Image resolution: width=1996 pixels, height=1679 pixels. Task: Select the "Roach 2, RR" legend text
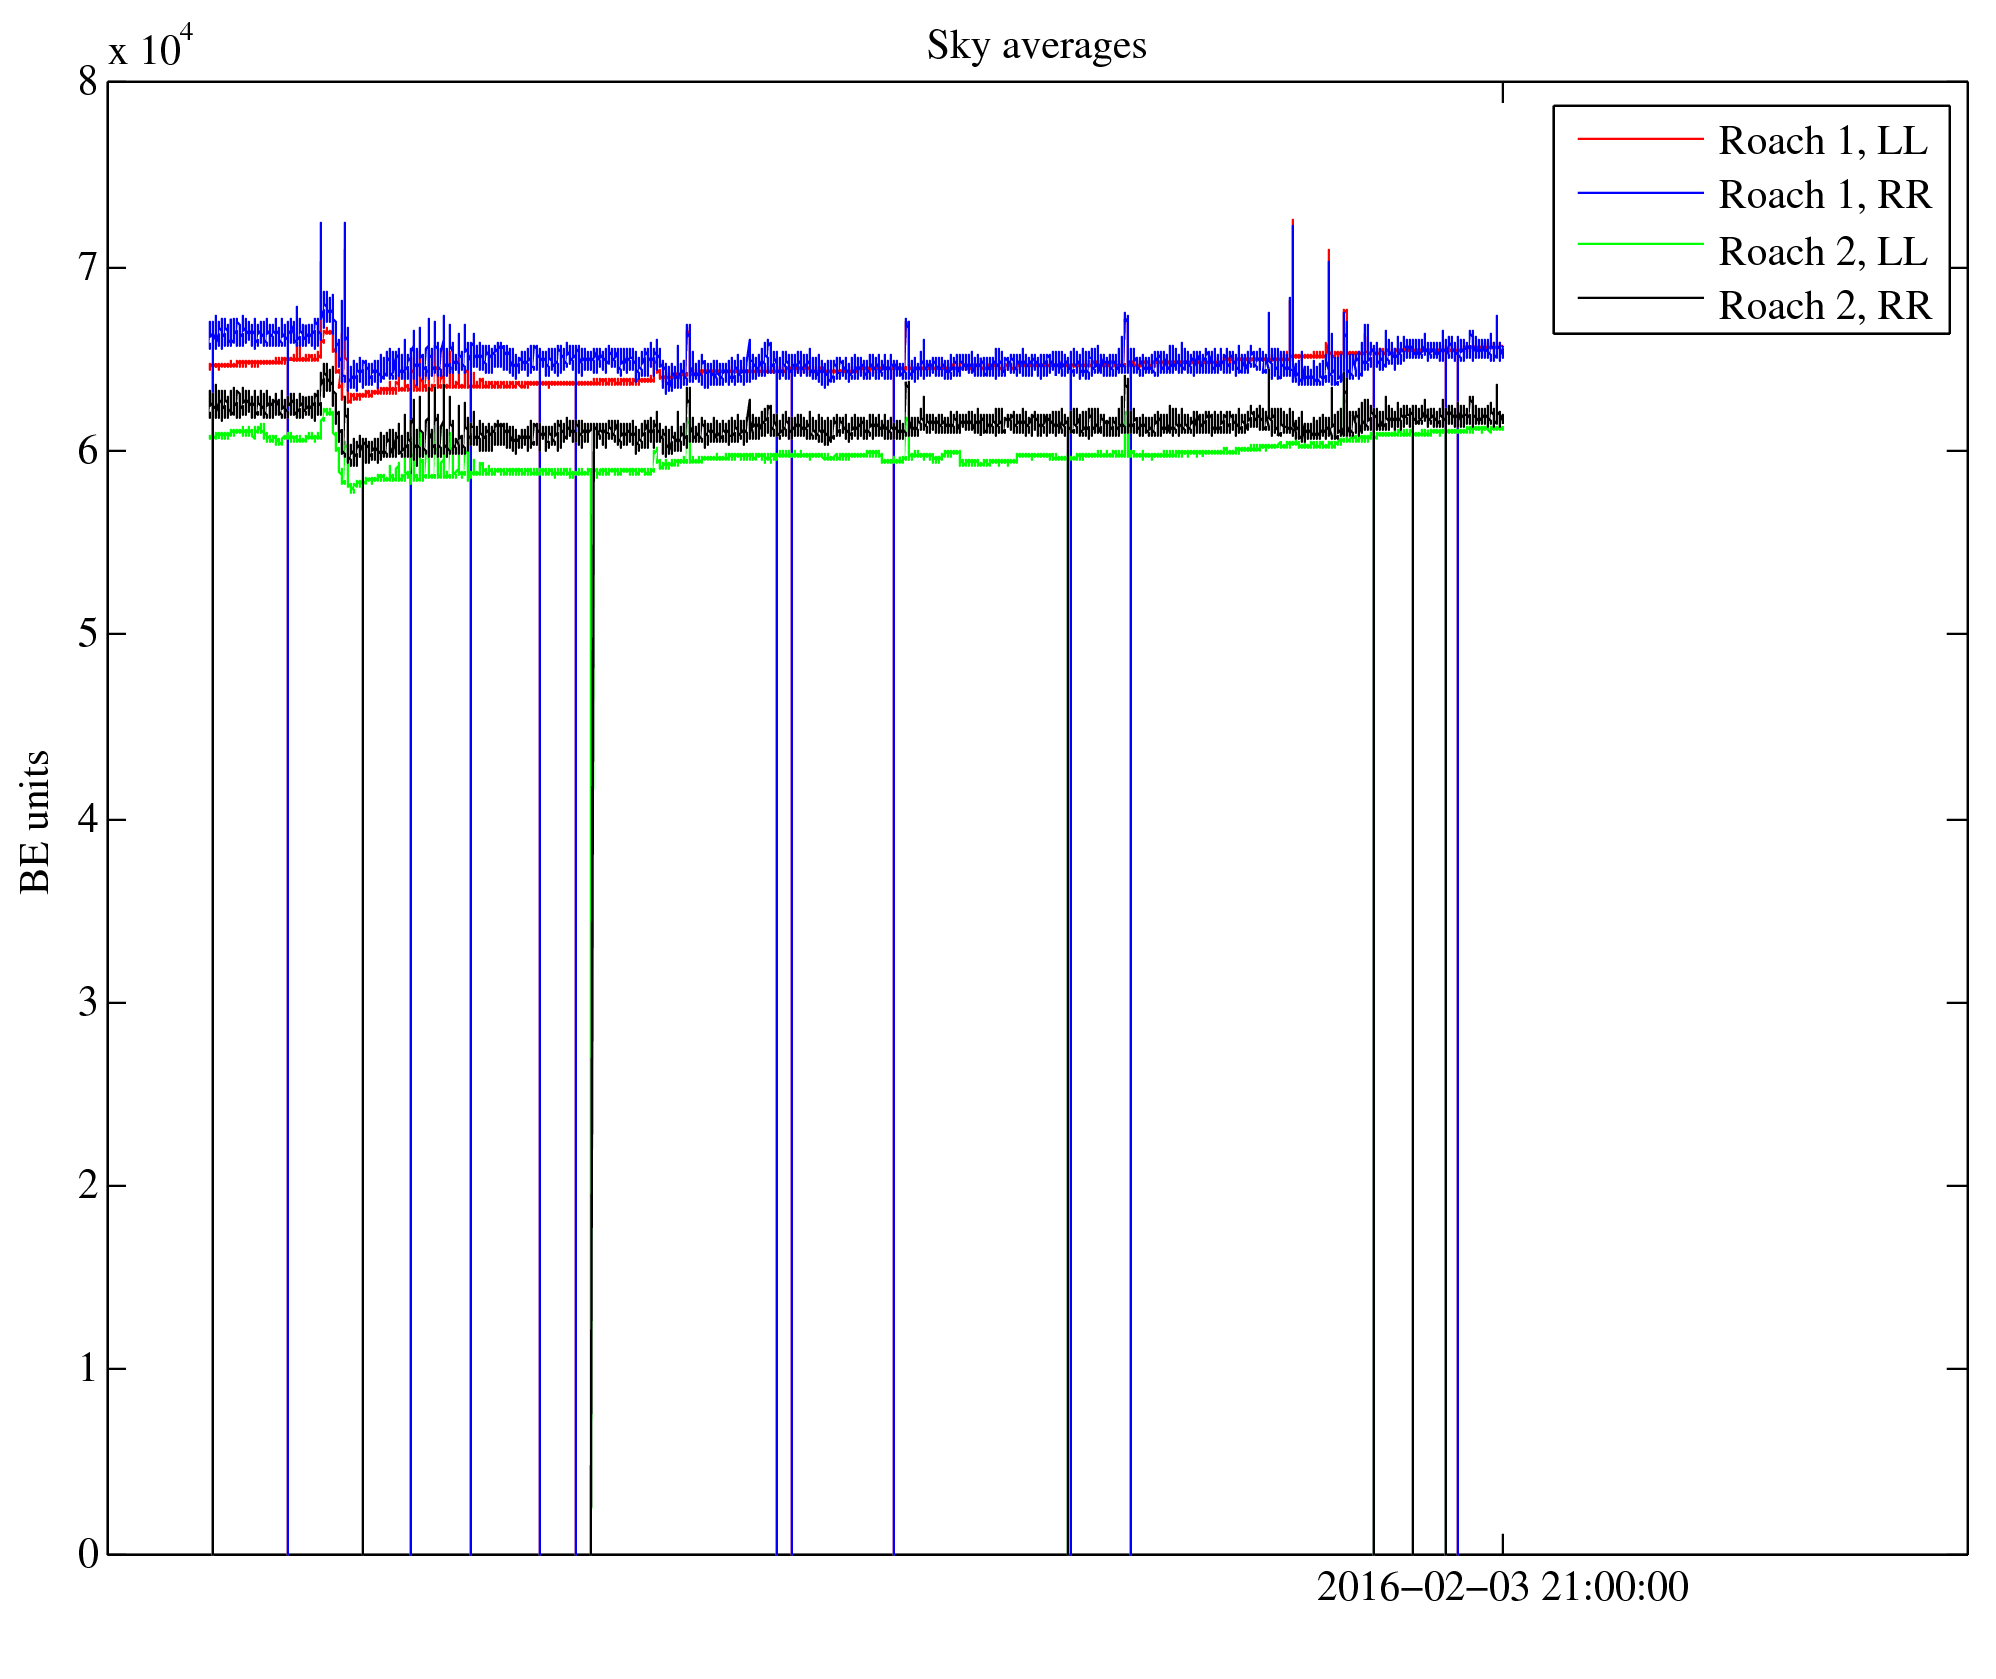coord(1824,305)
